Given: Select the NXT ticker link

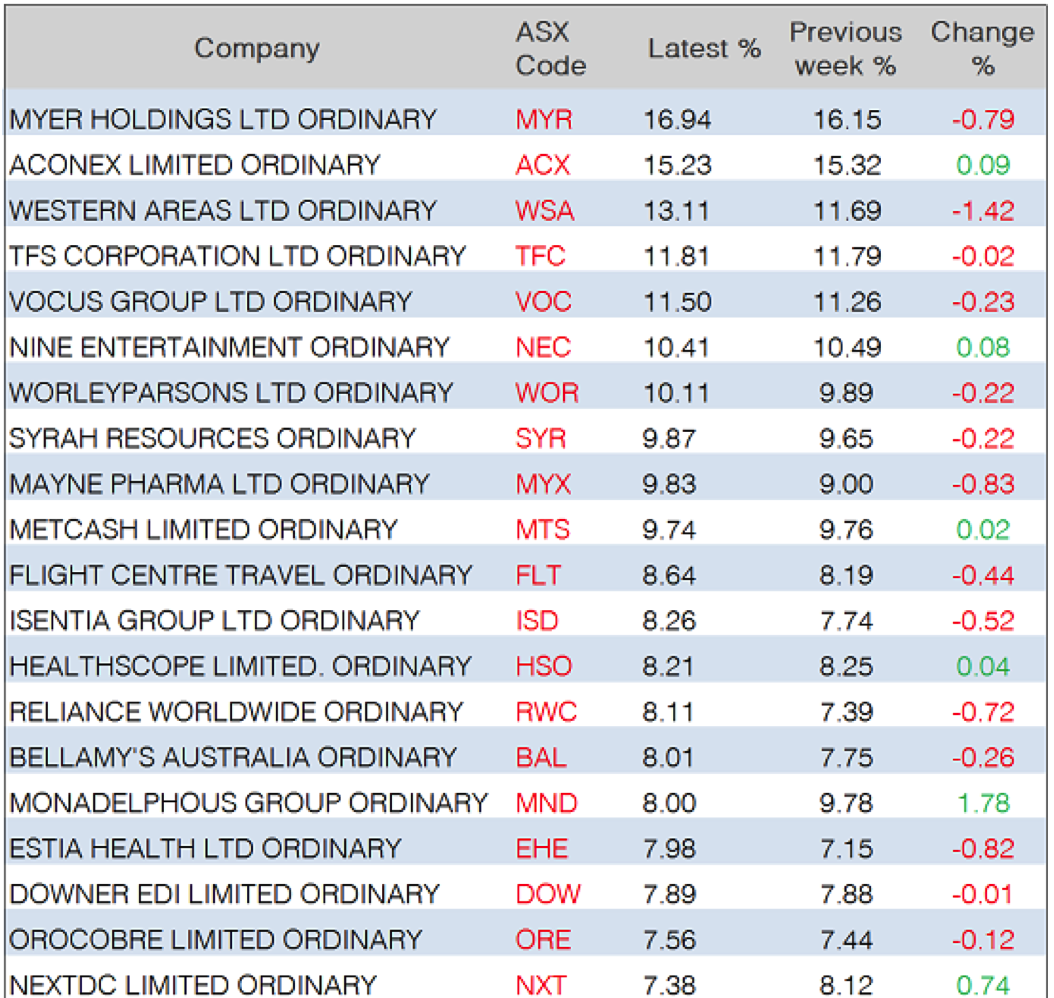Looking at the screenshot, I should [x=541, y=985].
